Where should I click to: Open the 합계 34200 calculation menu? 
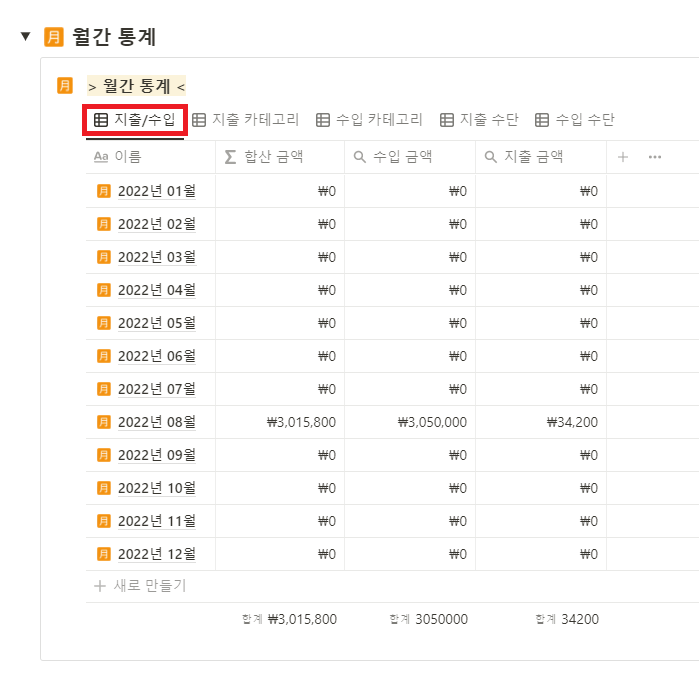click(x=567, y=619)
